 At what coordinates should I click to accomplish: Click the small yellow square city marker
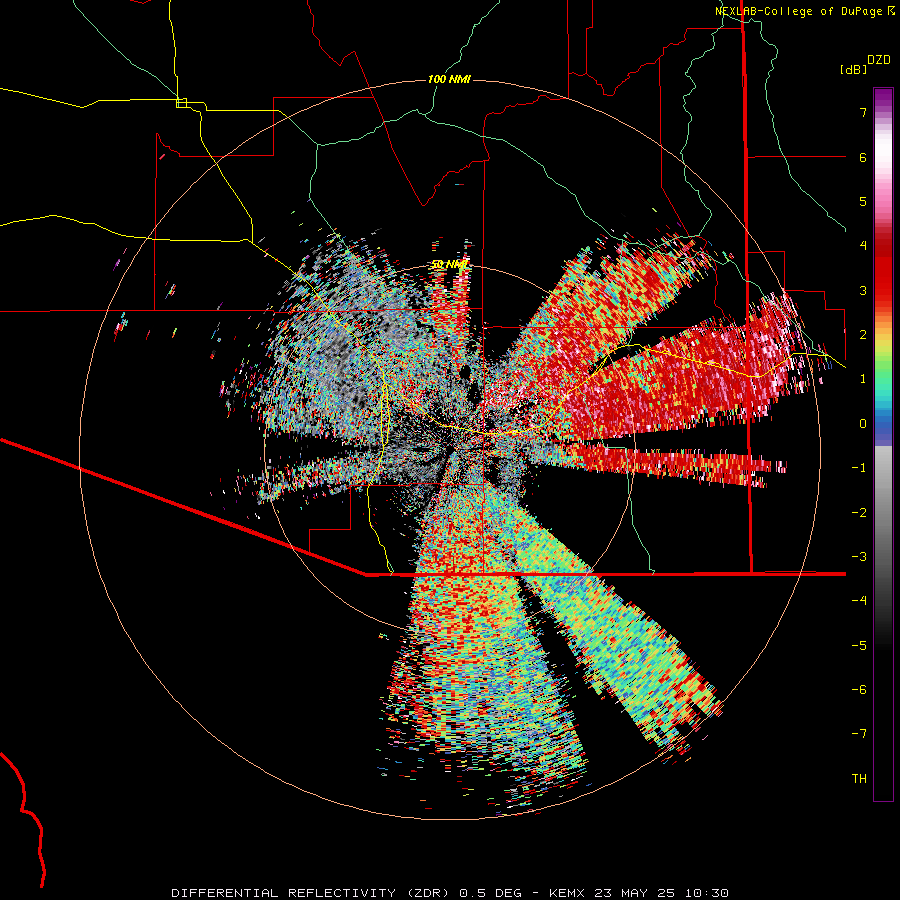click(181, 103)
